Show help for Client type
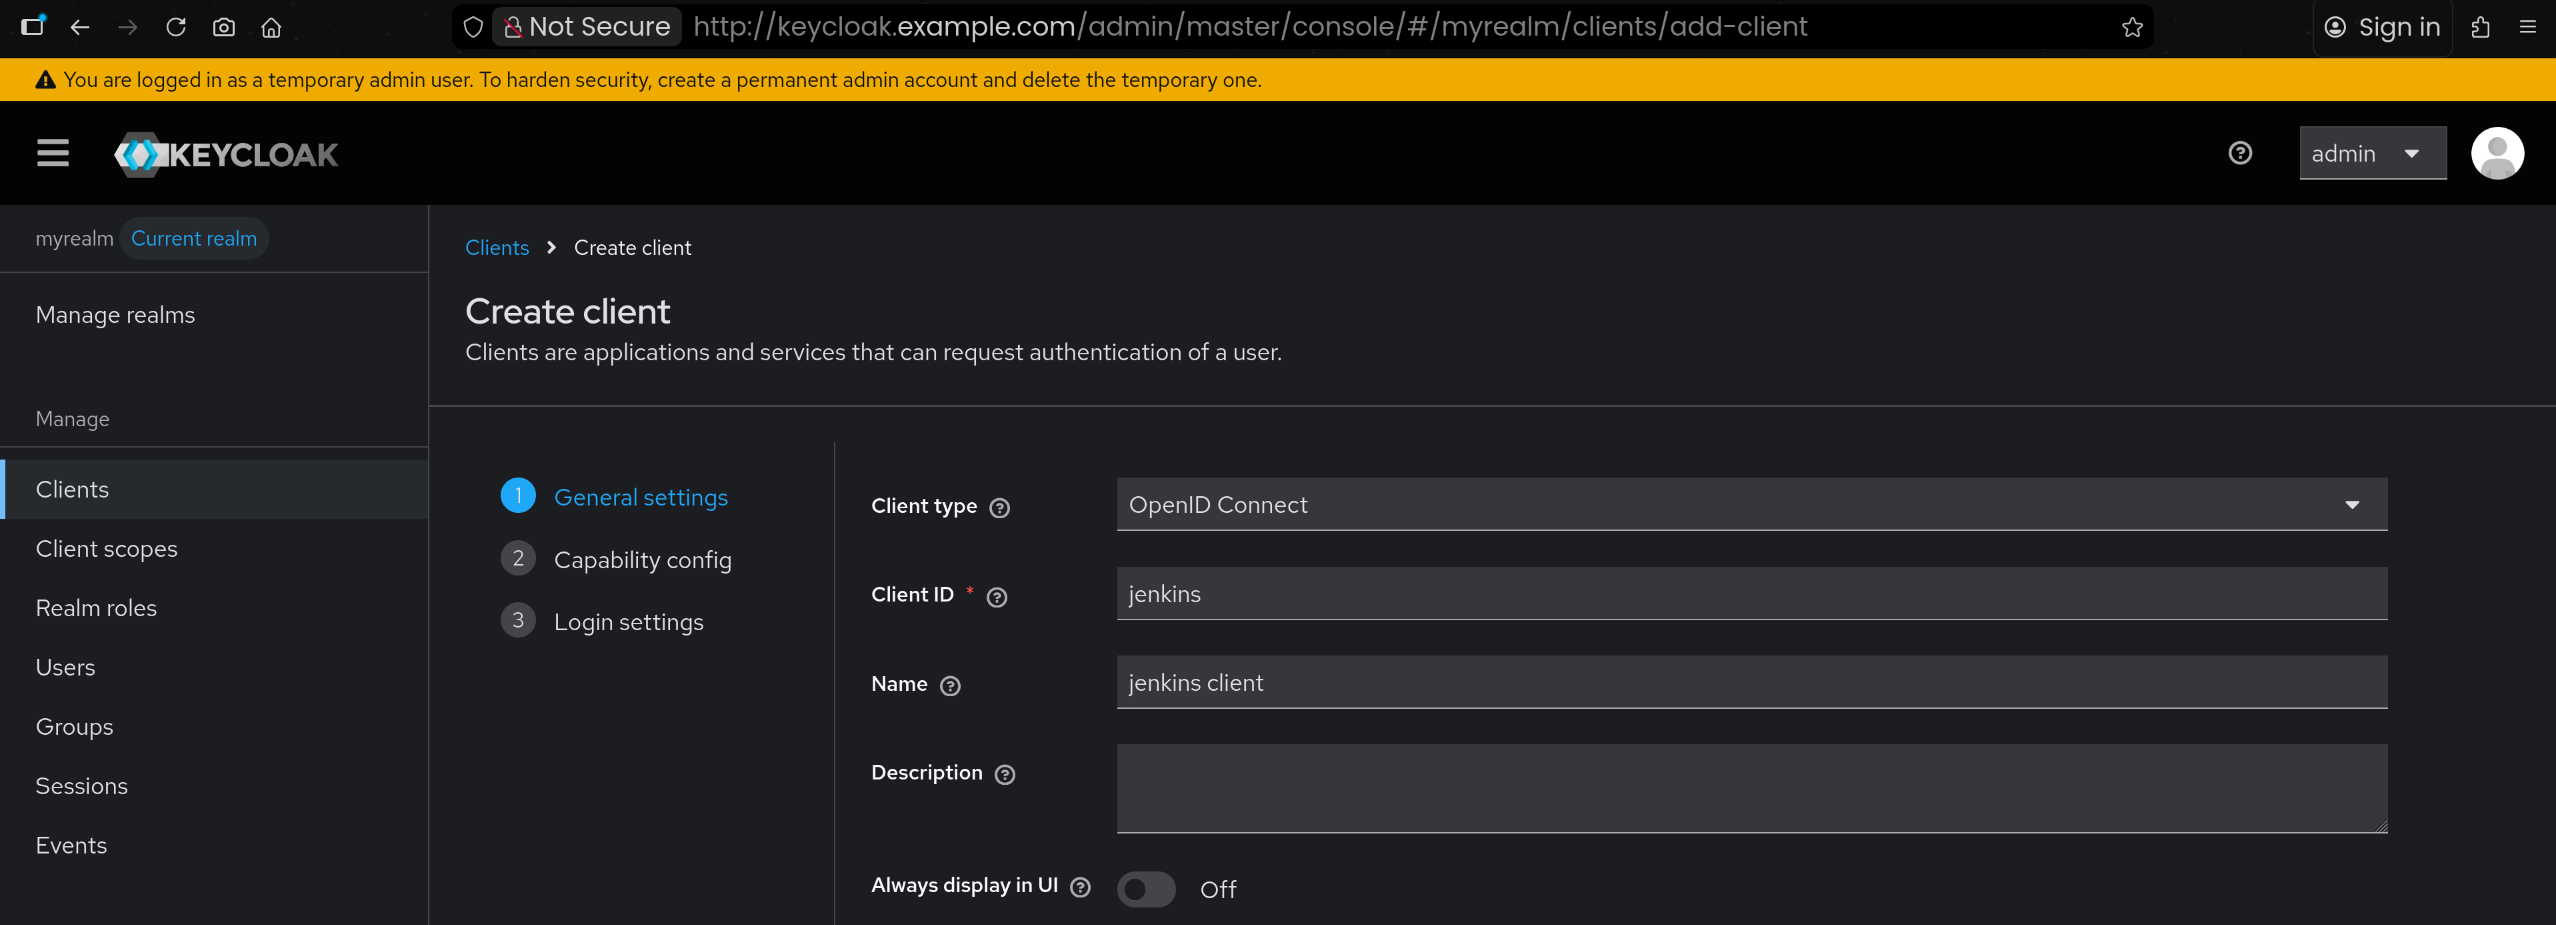 coord(999,508)
